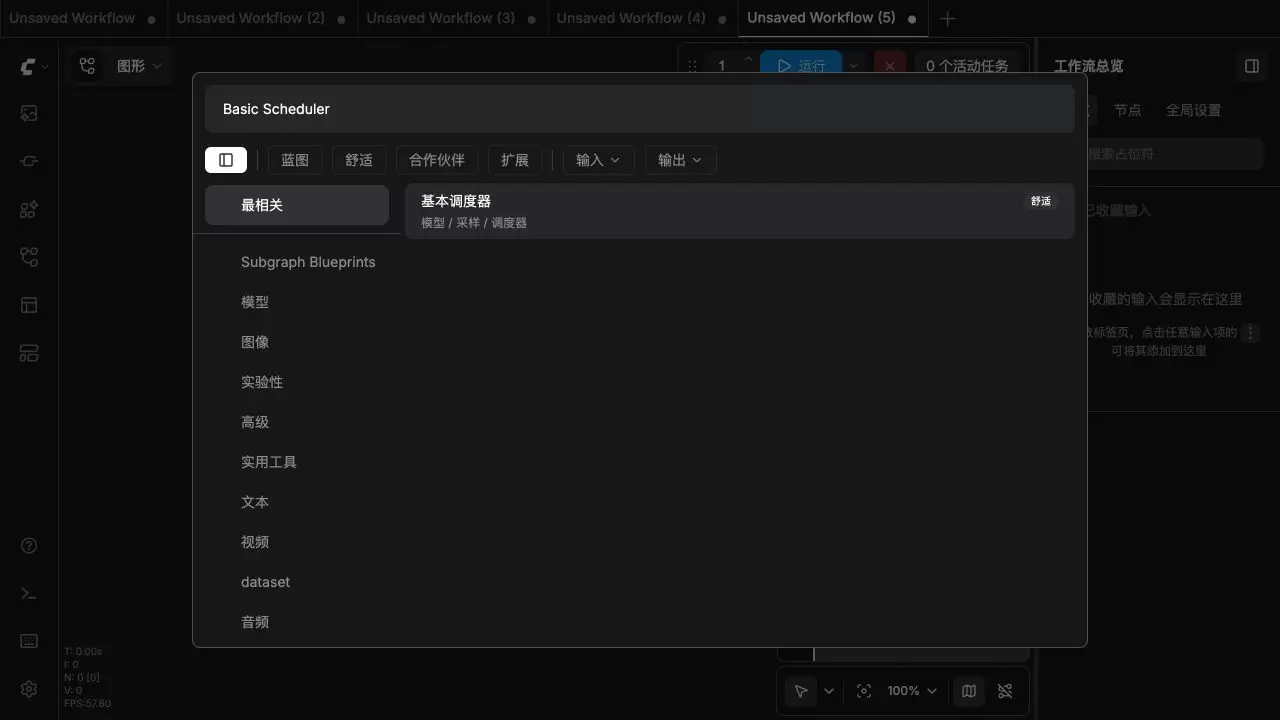
Task: Open the ComfyUI logo menu
Action: tap(33, 66)
